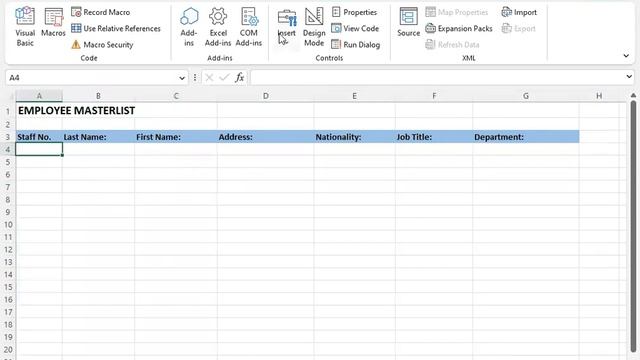Open COM Add-ins dialog
This screenshot has width=640, height=360.
pos(249,27)
